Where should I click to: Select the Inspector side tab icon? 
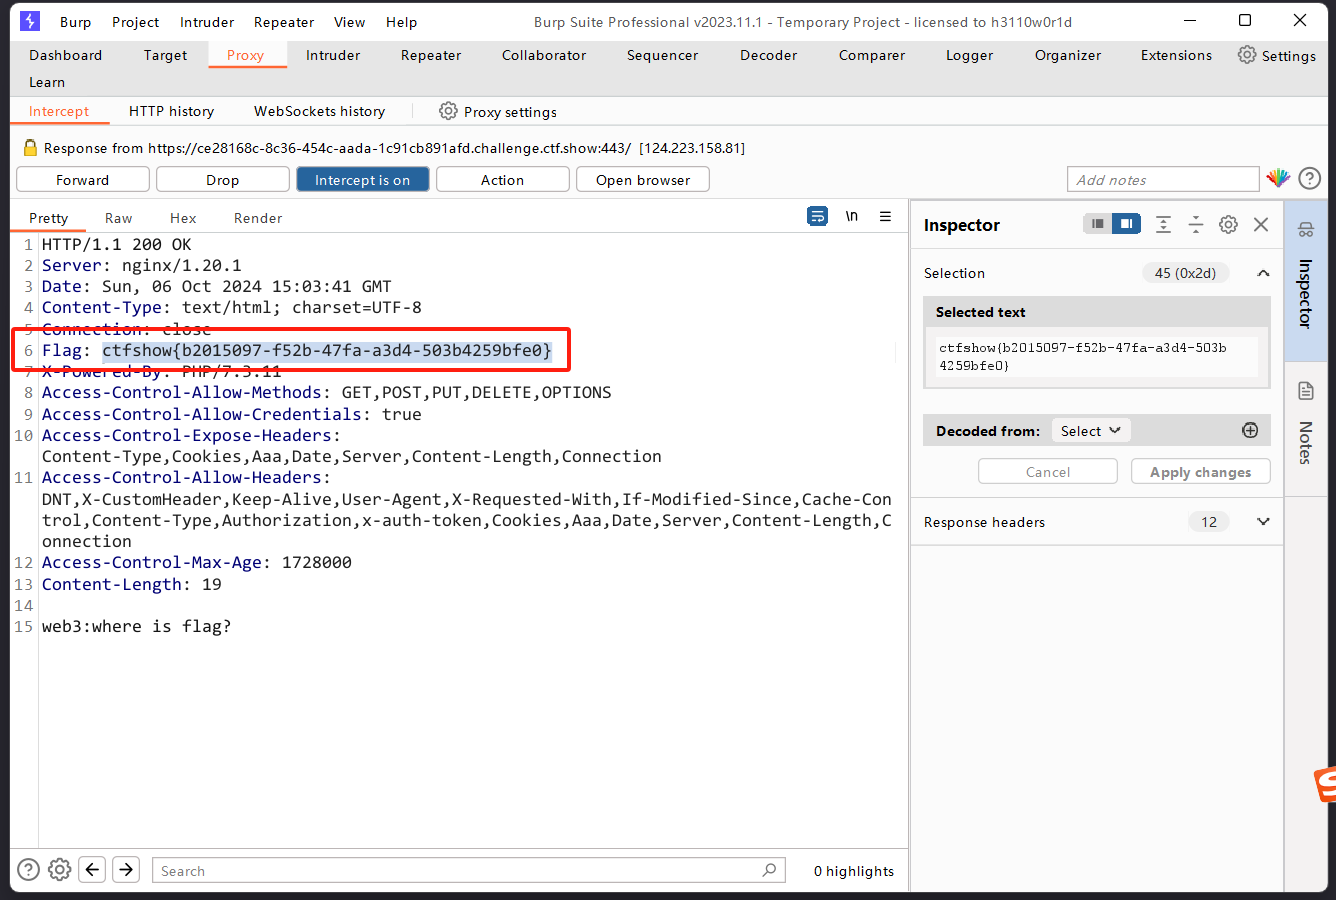coord(1305,230)
